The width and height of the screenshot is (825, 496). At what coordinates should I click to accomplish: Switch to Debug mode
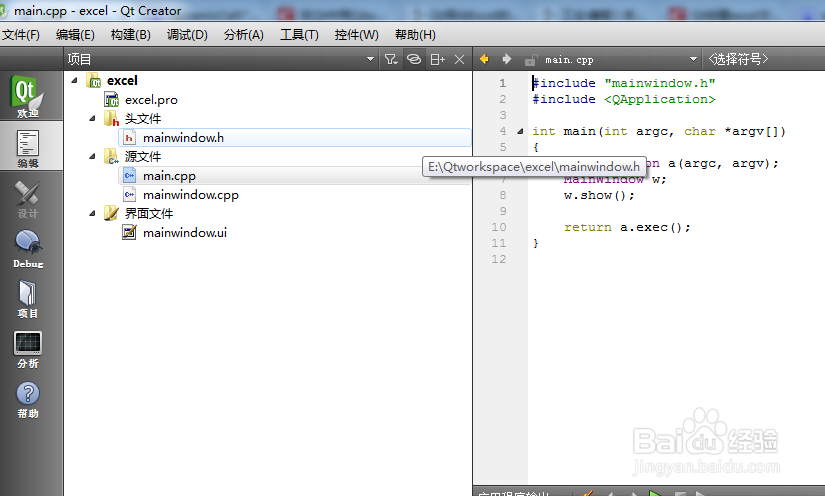(28, 249)
